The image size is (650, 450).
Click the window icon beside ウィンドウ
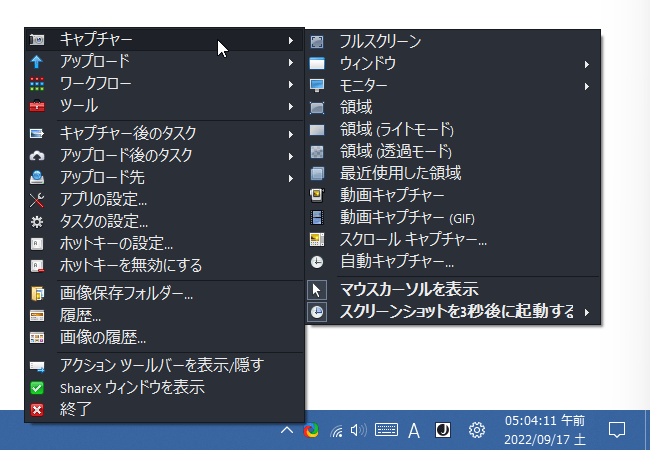[317, 64]
